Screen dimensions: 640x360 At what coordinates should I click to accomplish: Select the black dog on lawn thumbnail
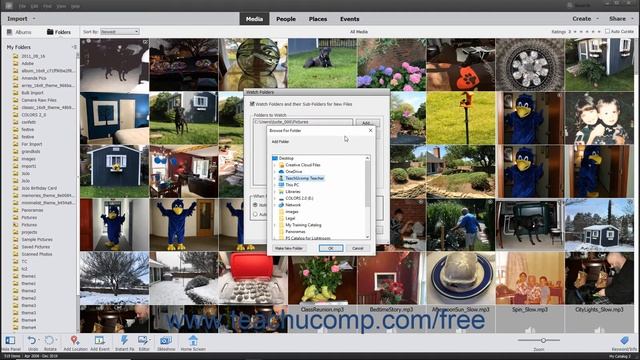[322, 64]
